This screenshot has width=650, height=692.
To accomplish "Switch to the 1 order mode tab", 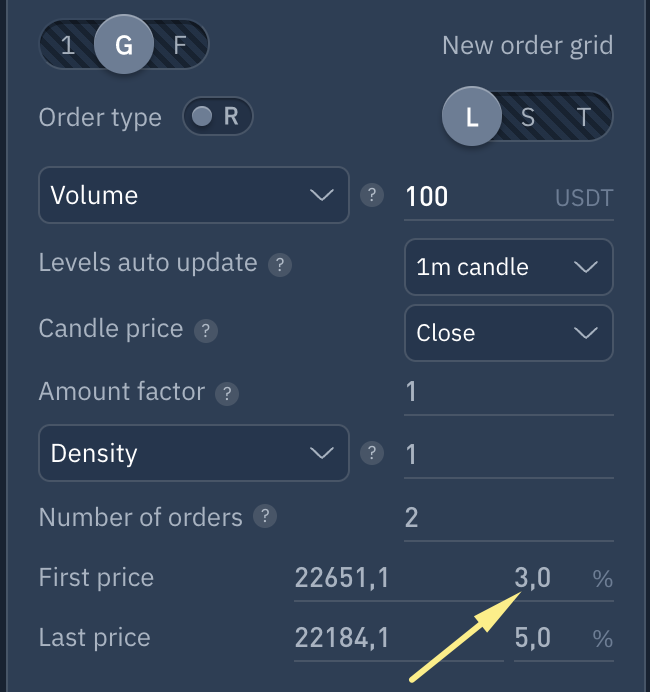I will pos(67,45).
